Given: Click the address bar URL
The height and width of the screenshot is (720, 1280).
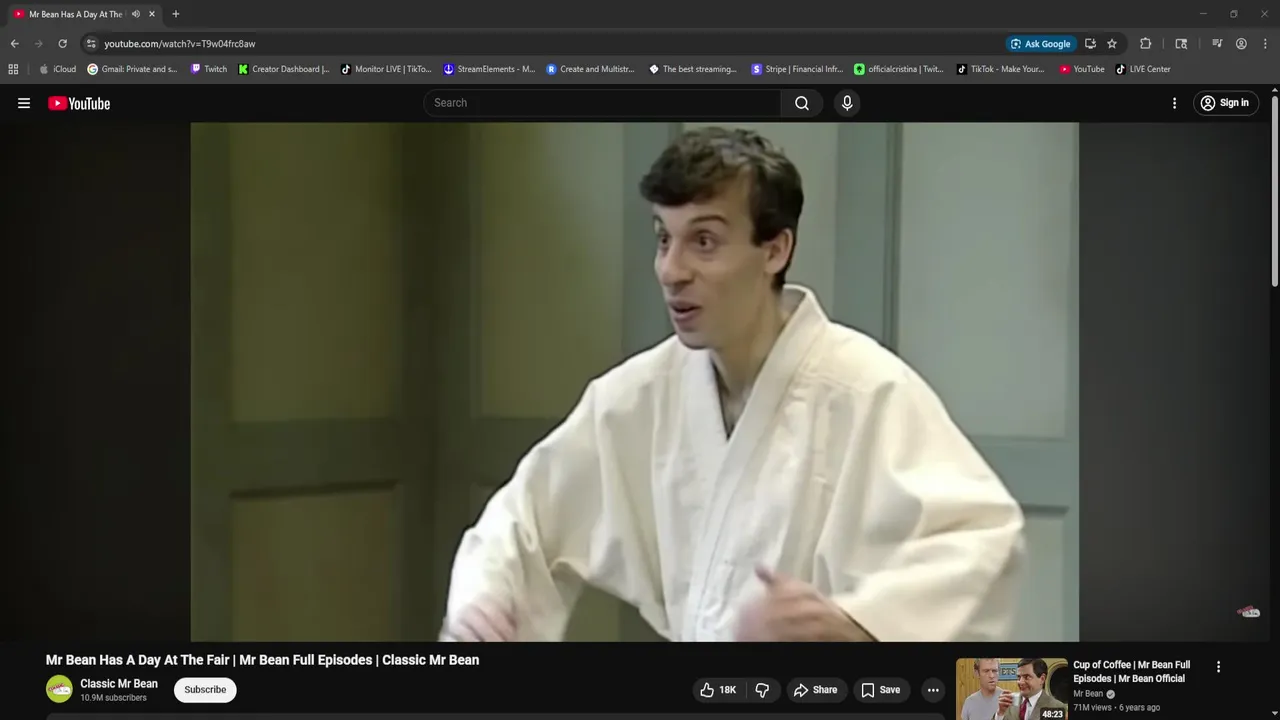Looking at the screenshot, I should click(180, 44).
